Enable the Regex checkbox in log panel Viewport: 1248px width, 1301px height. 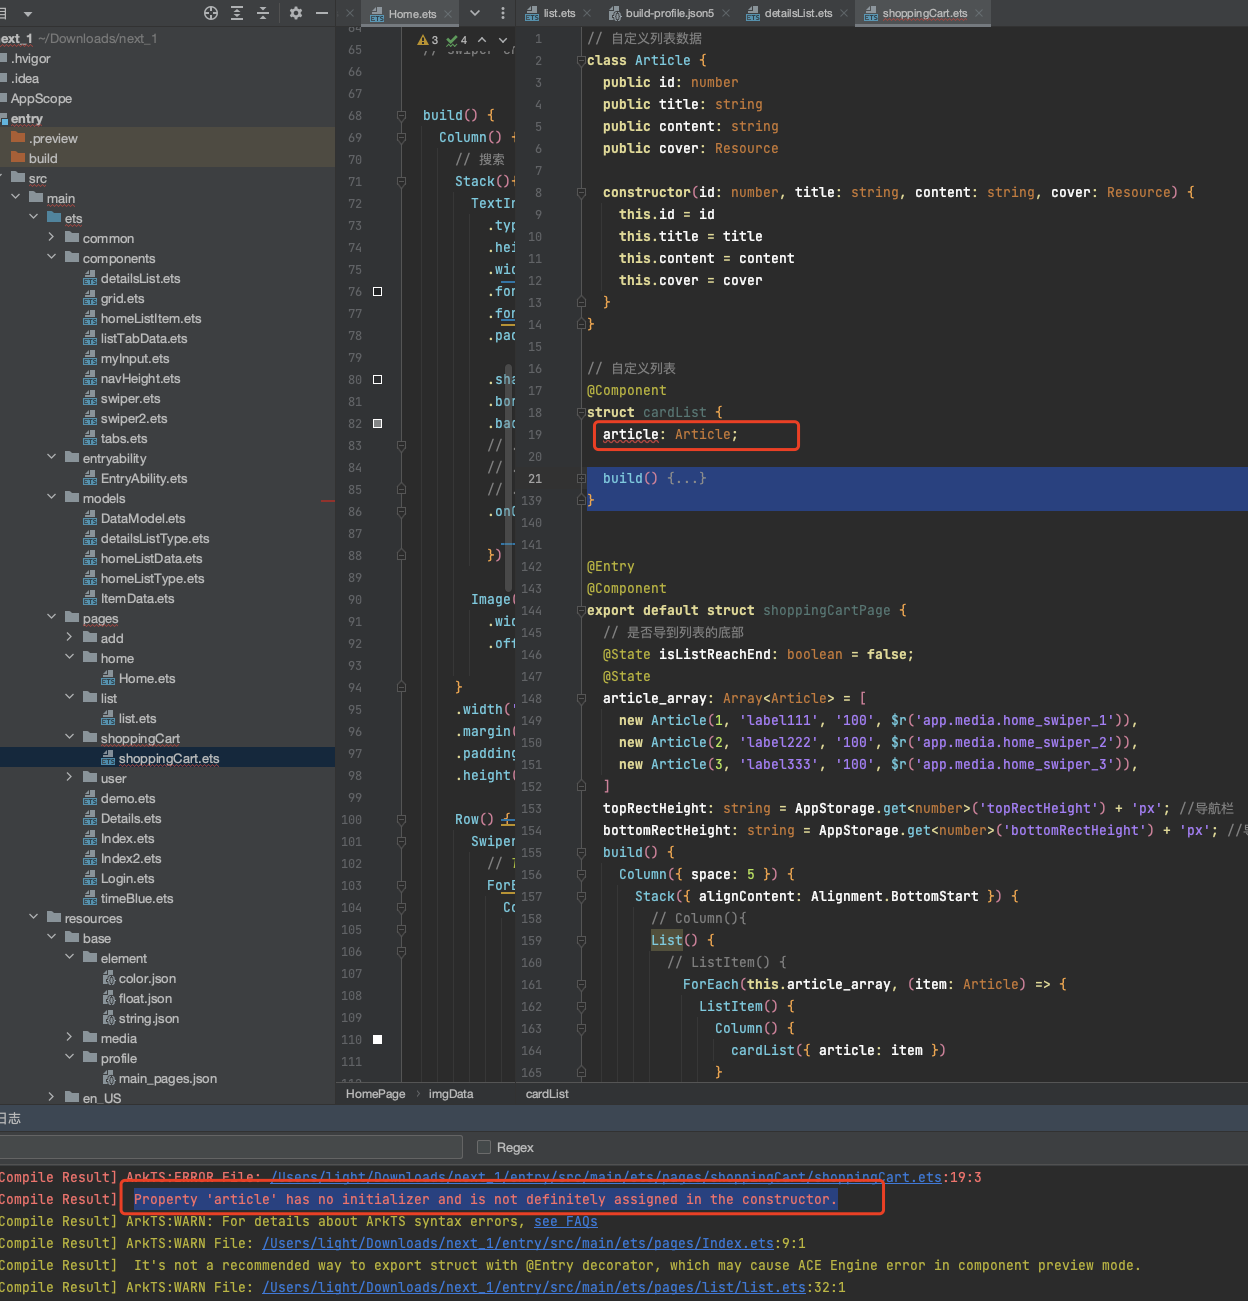(484, 1147)
